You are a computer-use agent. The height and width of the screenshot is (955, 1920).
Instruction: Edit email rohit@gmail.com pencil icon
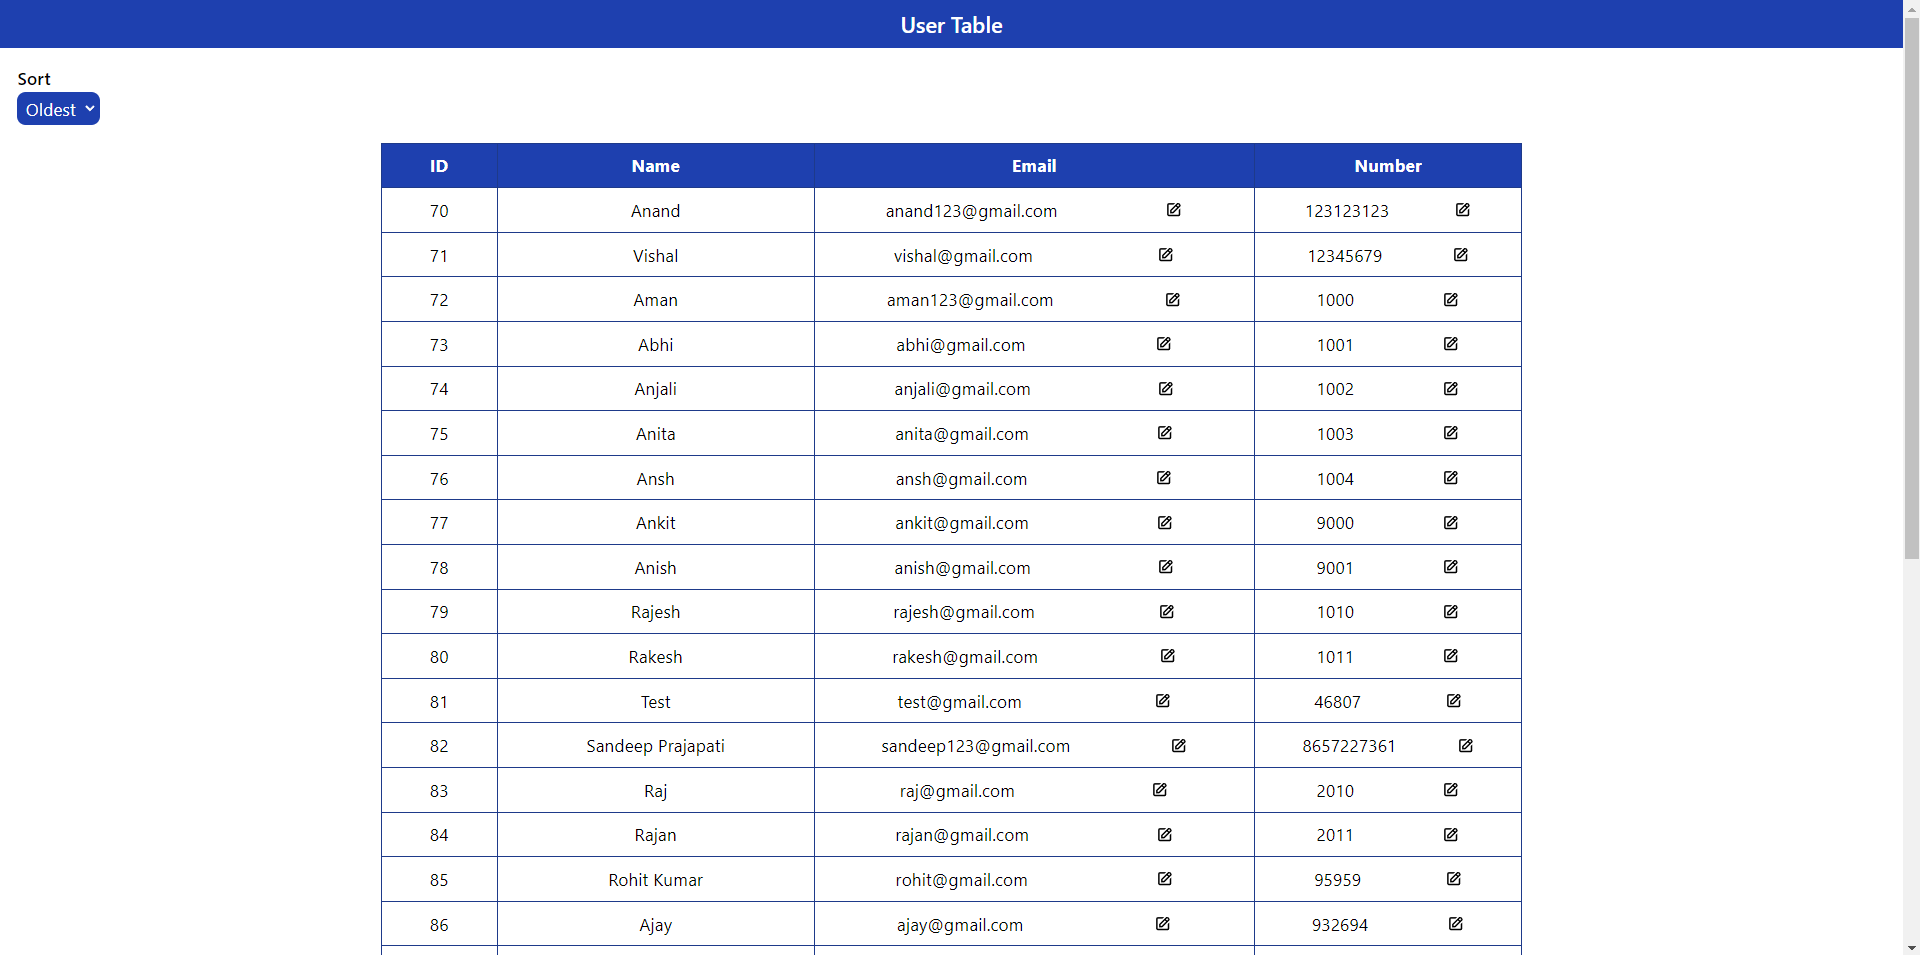tap(1165, 879)
